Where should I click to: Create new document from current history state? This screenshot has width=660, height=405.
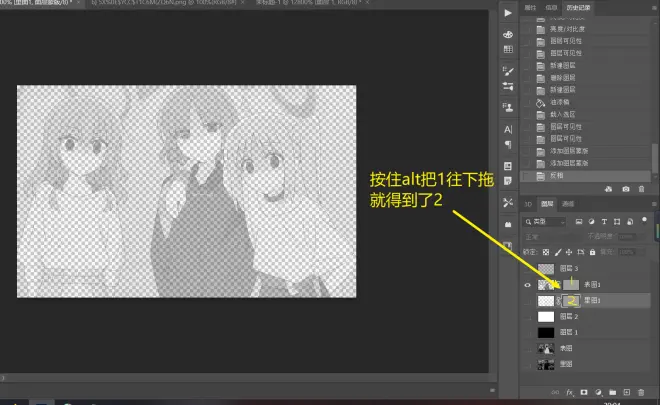point(609,189)
